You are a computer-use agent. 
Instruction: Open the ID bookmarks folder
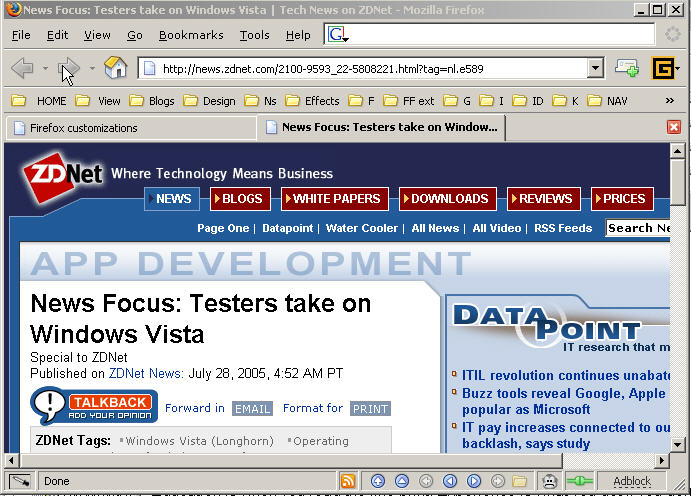(x=528, y=101)
